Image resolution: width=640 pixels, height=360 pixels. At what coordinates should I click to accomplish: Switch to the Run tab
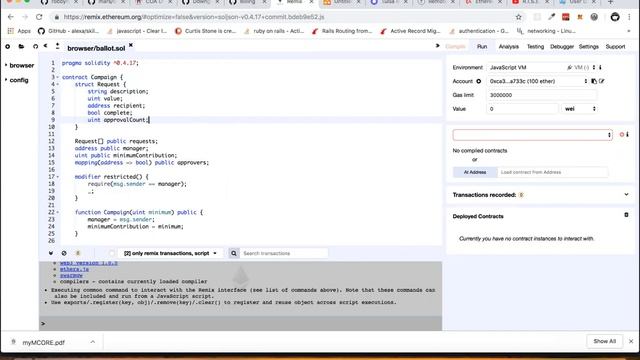482,47
